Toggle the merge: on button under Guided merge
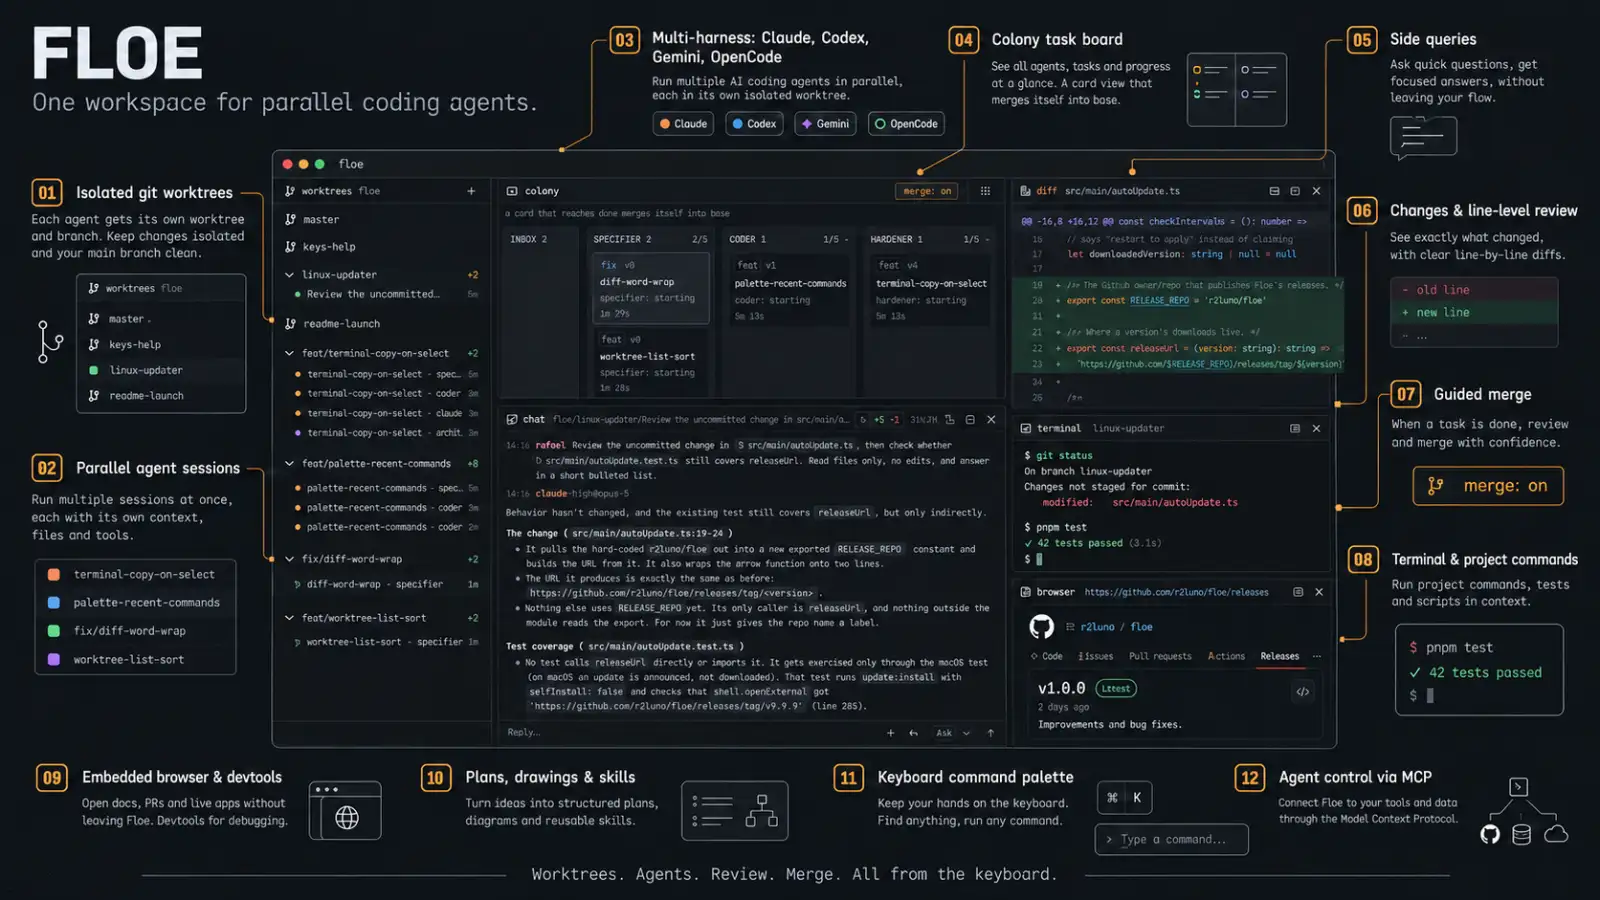The image size is (1600, 900). tap(1488, 486)
